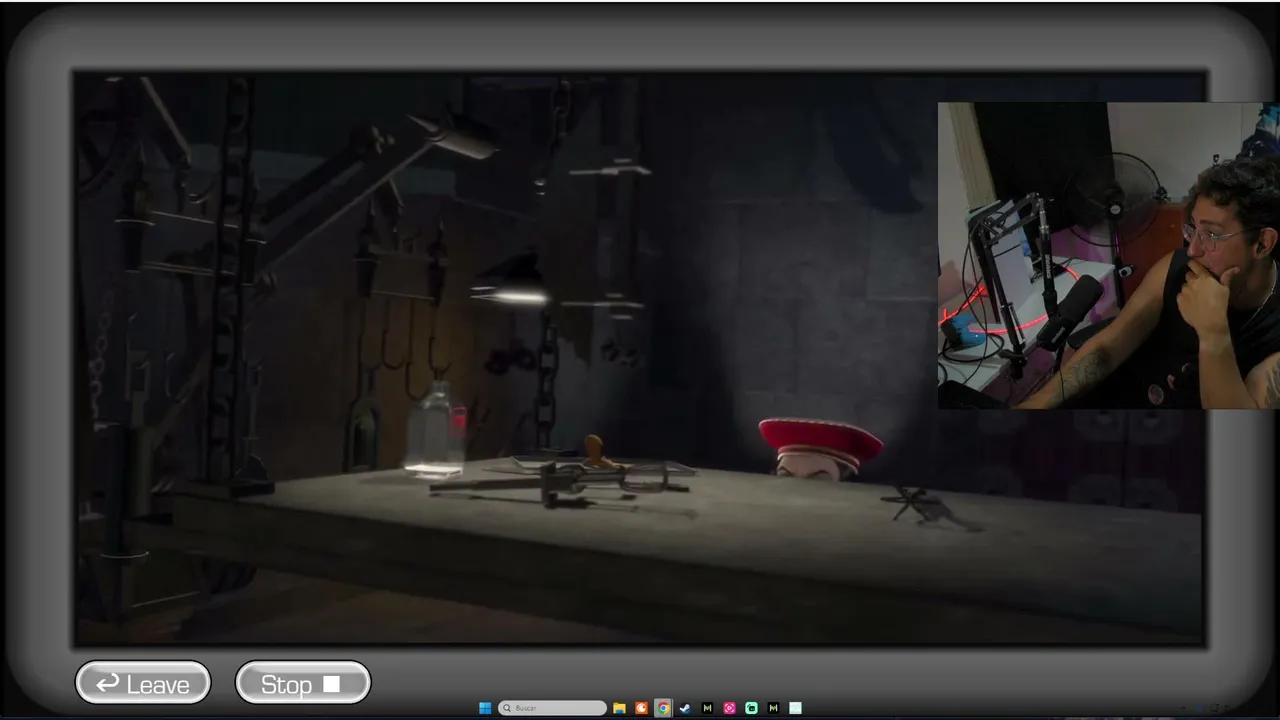Open the green app taskbar icon
Screen dimensions: 1280x720
[x=751, y=708]
